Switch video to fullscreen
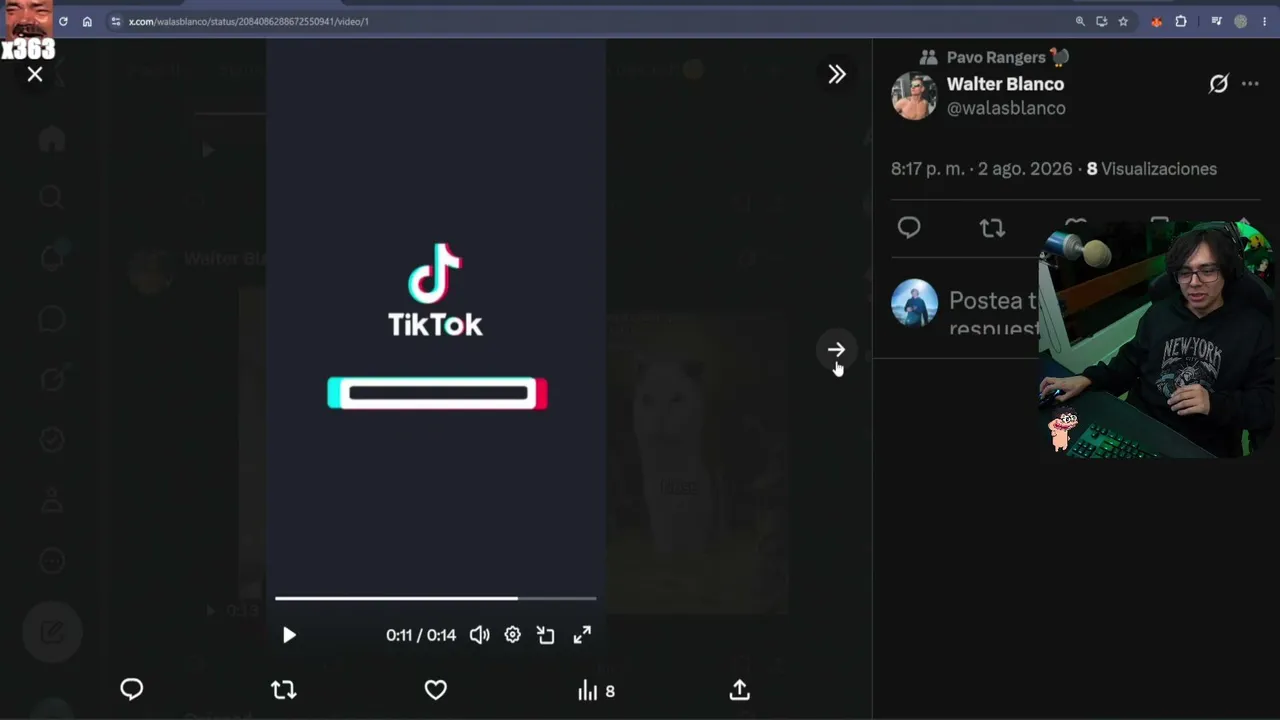Viewport: 1280px width, 720px height. tap(582, 635)
